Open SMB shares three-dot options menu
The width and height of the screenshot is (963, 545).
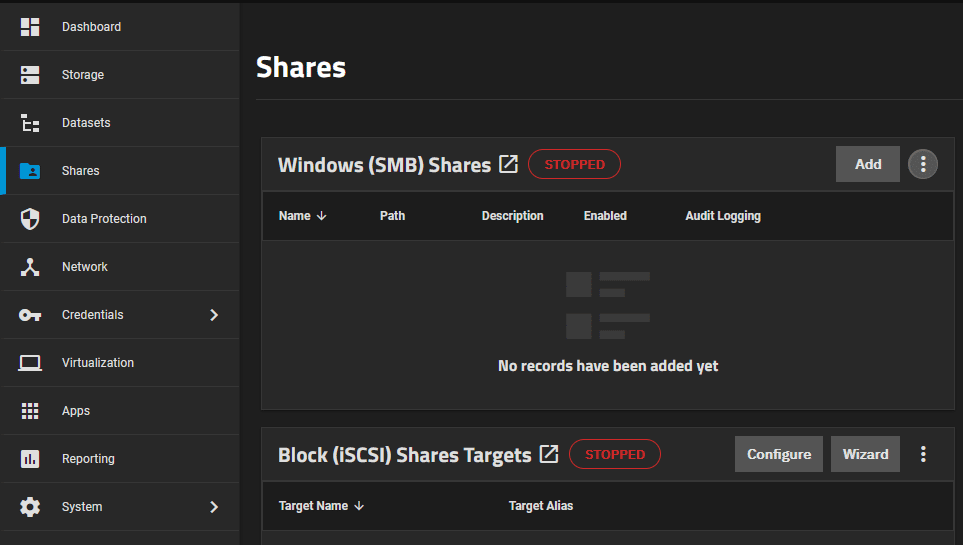(922, 164)
